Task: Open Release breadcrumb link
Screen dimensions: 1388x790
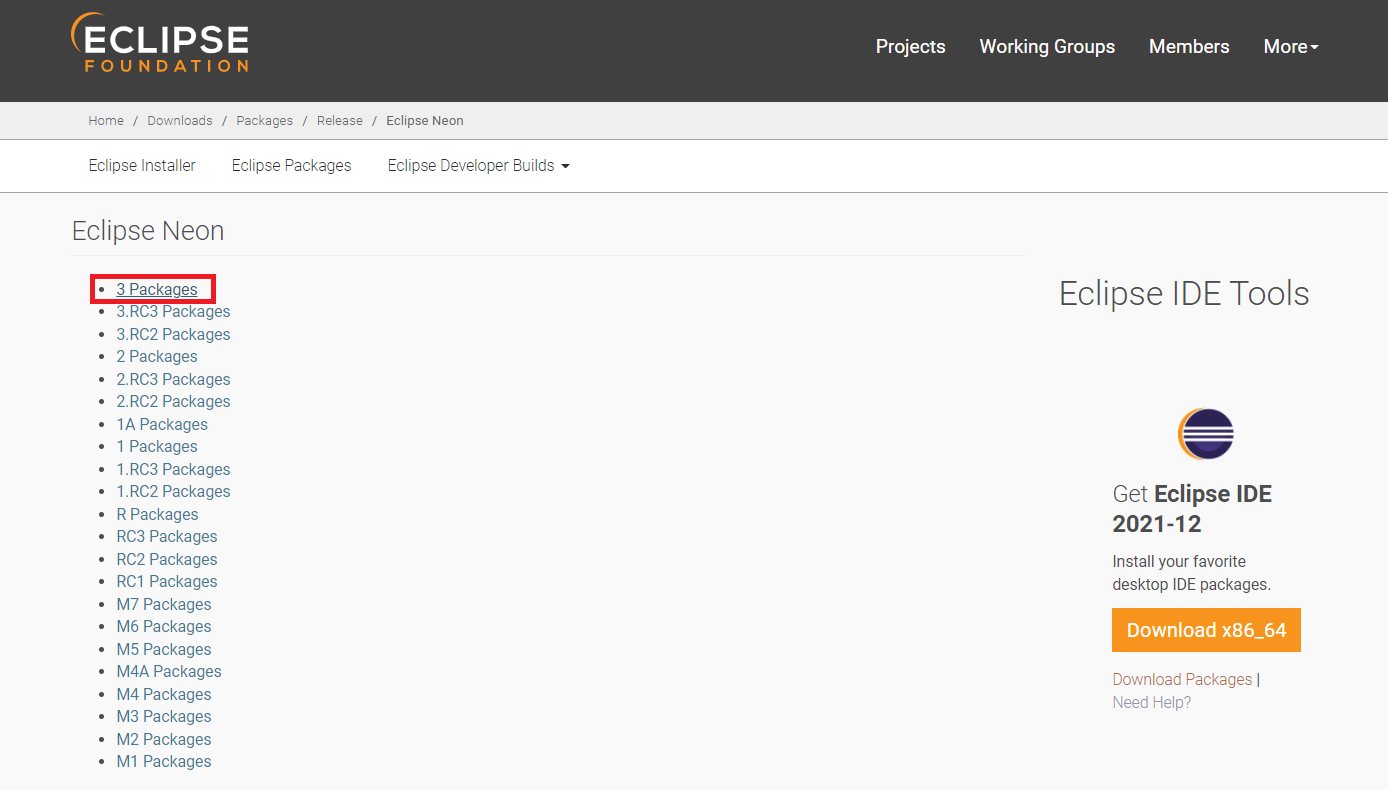Action: 340,121
